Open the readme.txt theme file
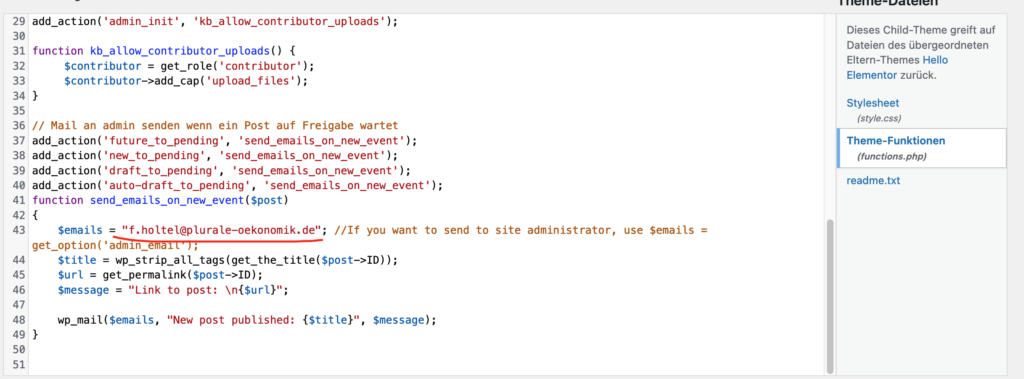1024x379 pixels. (872, 180)
